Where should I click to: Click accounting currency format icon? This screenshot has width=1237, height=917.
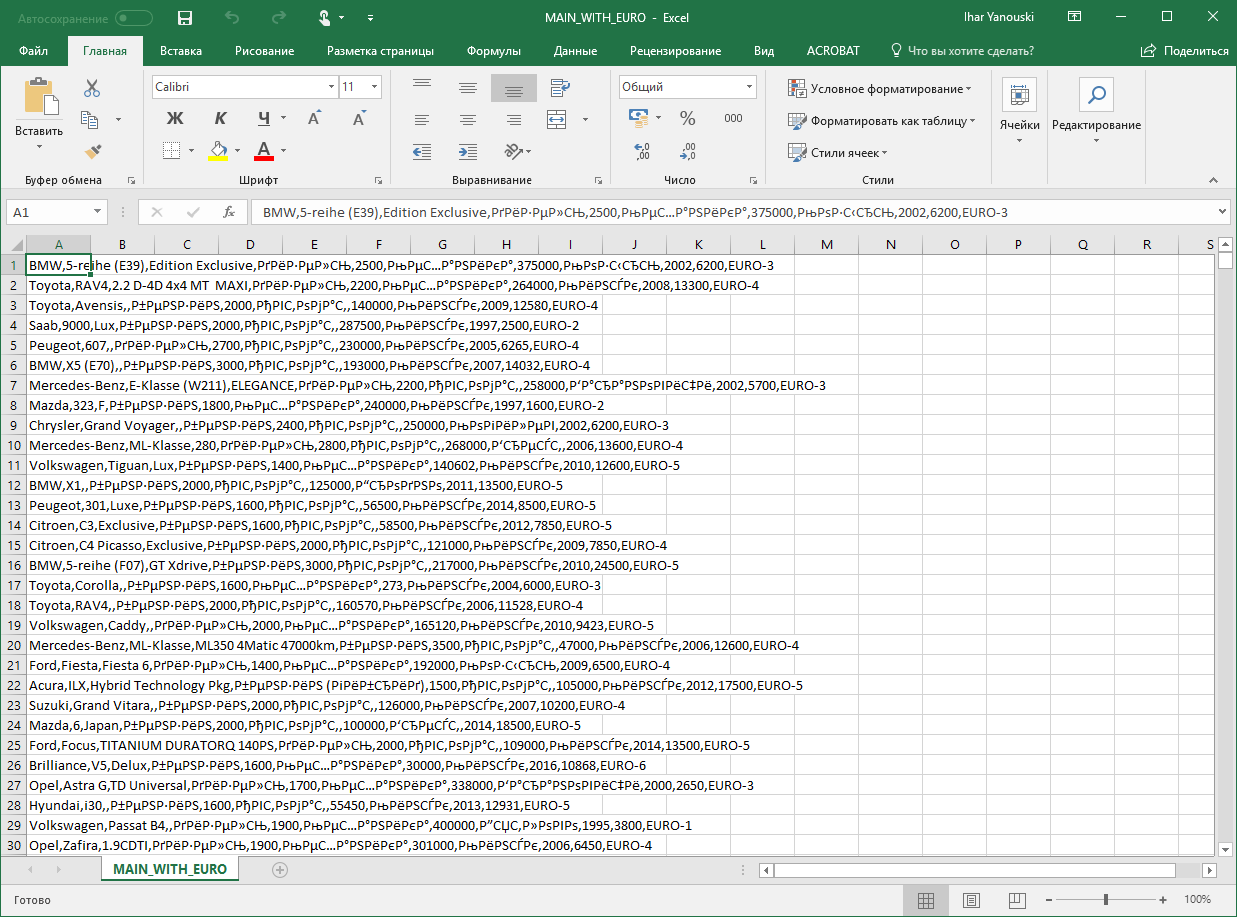point(638,118)
